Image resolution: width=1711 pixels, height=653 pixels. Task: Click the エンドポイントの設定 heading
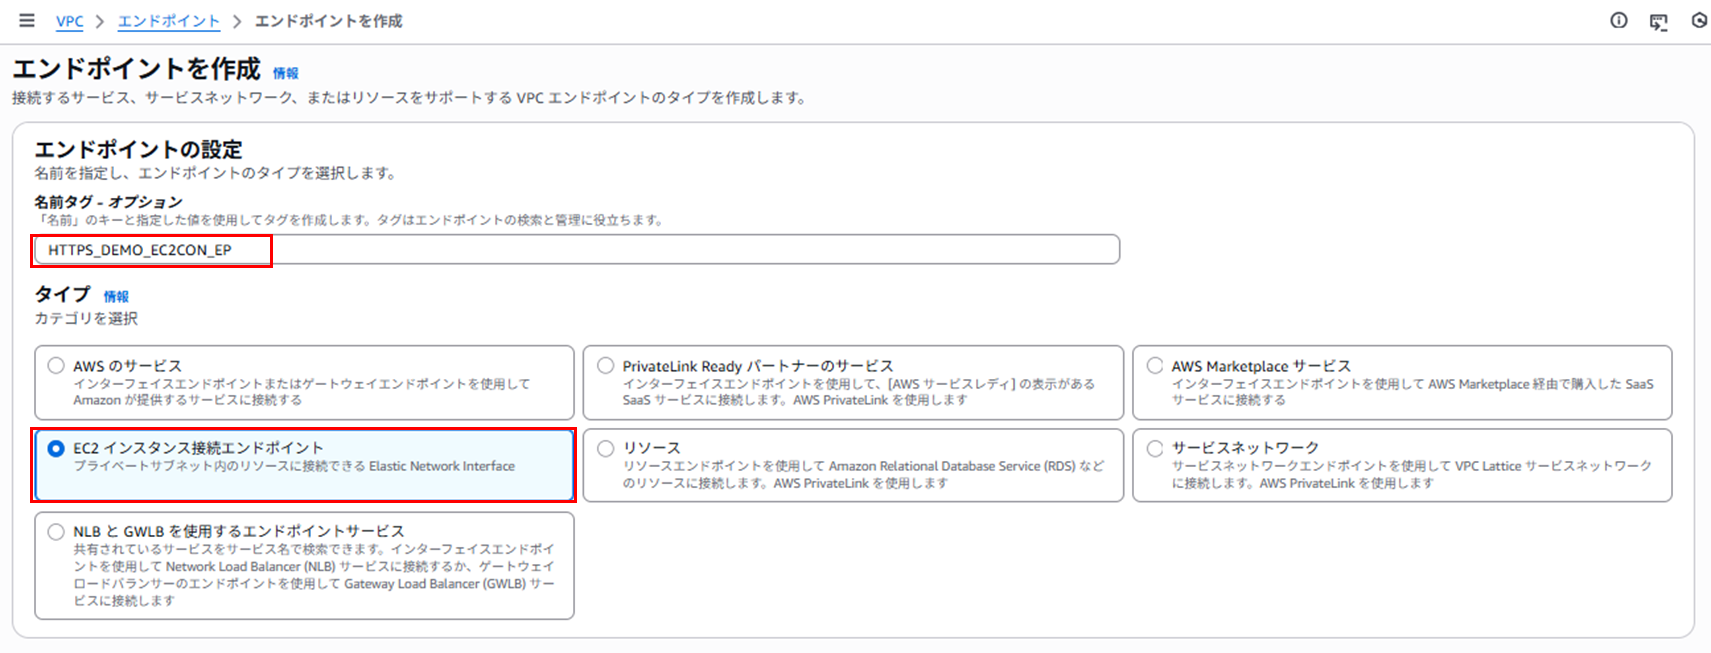tap(138, 149)
